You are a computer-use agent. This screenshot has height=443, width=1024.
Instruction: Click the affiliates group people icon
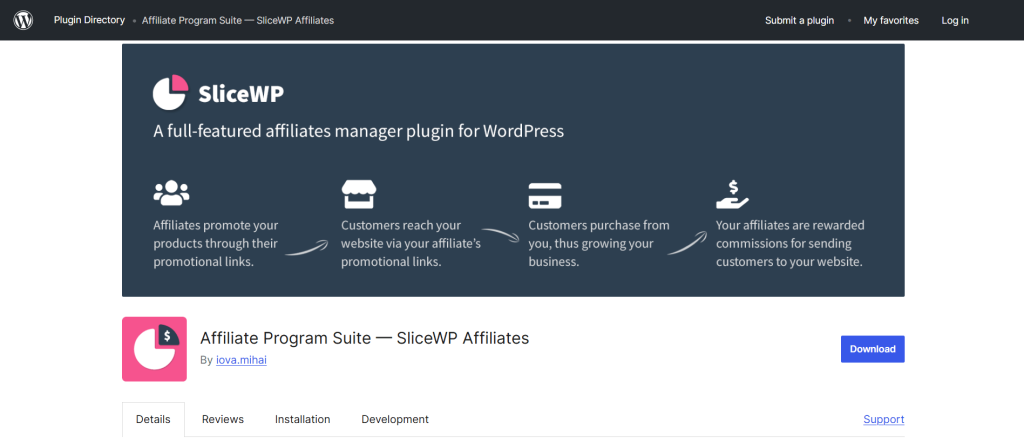point(171,193)
